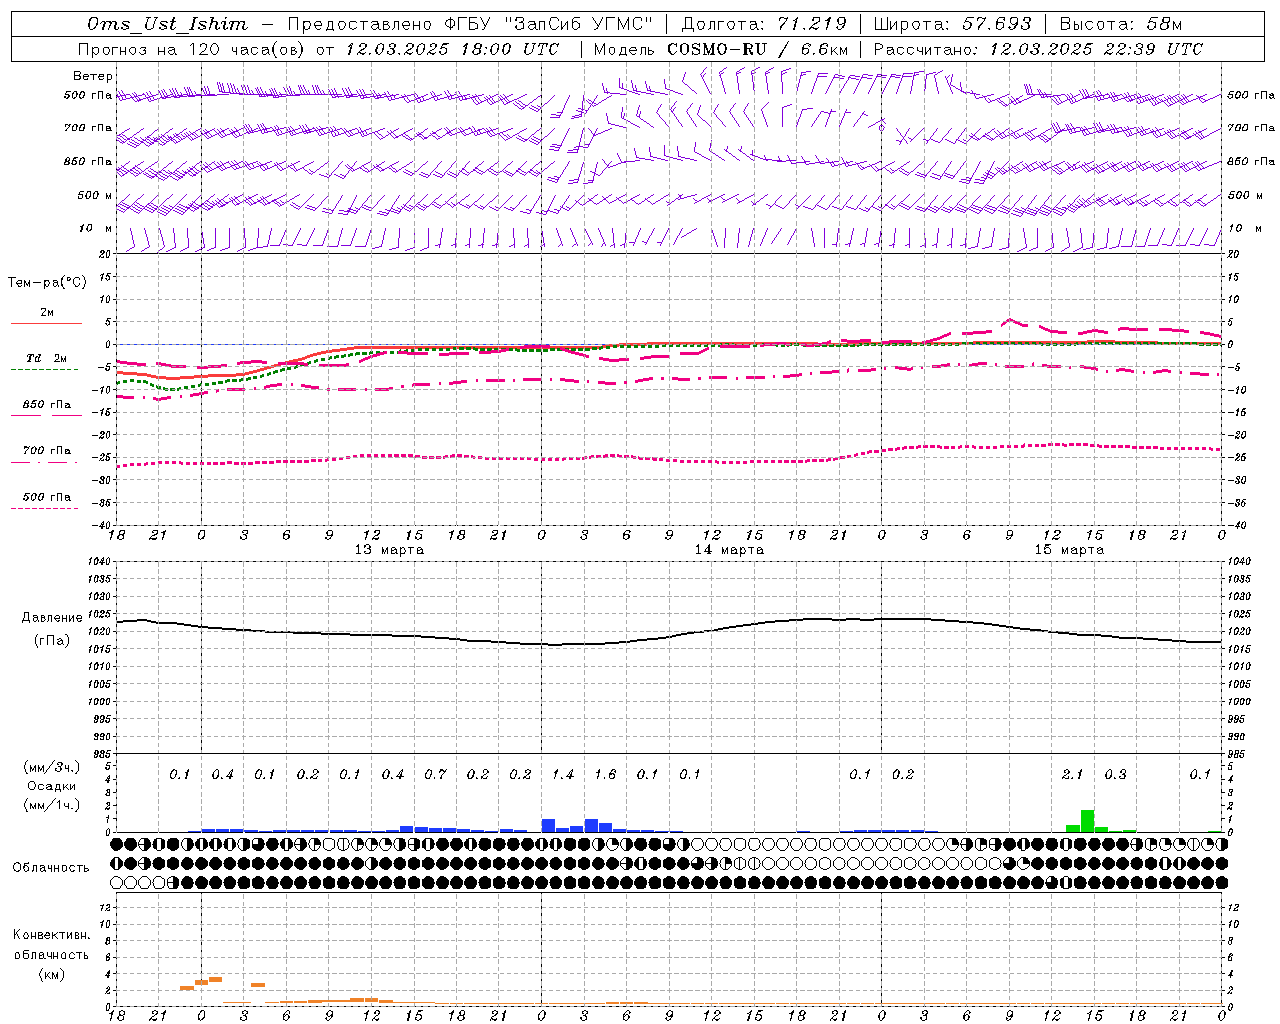Select the 3-hour precipitation value '2.1'
The image size is (1280, 1024).
pos(1072,774)
